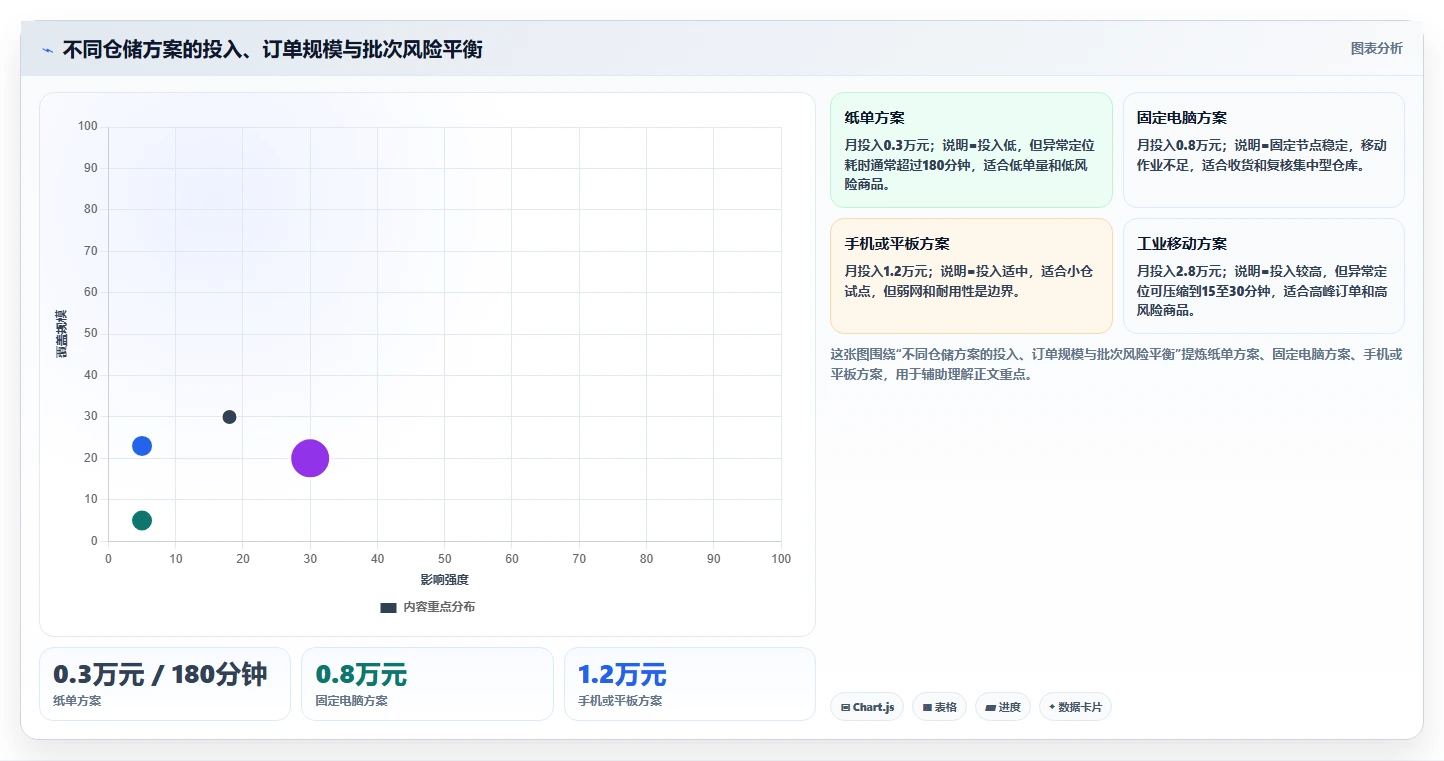
Task: Click the main title 不同仓储方案的投入、订单规模与批次风险平衡
Action: (272, 49)
